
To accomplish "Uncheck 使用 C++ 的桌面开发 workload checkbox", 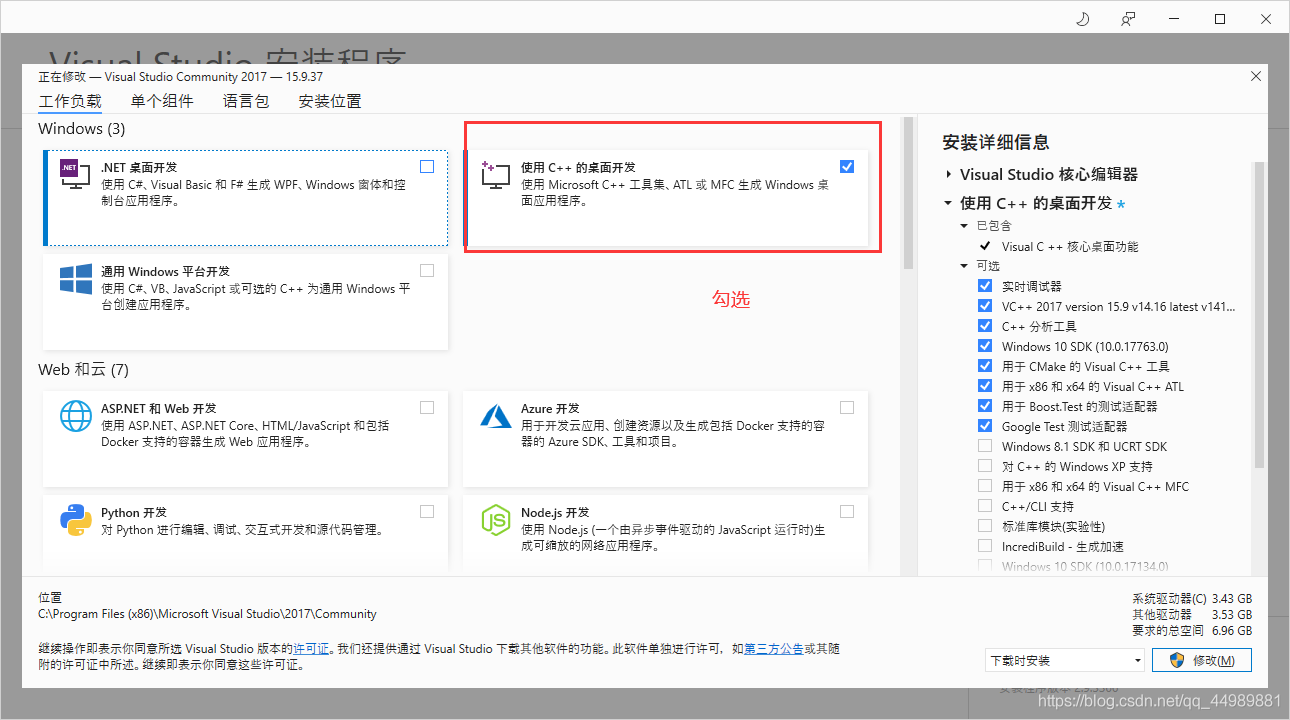I will coord(847,167).
